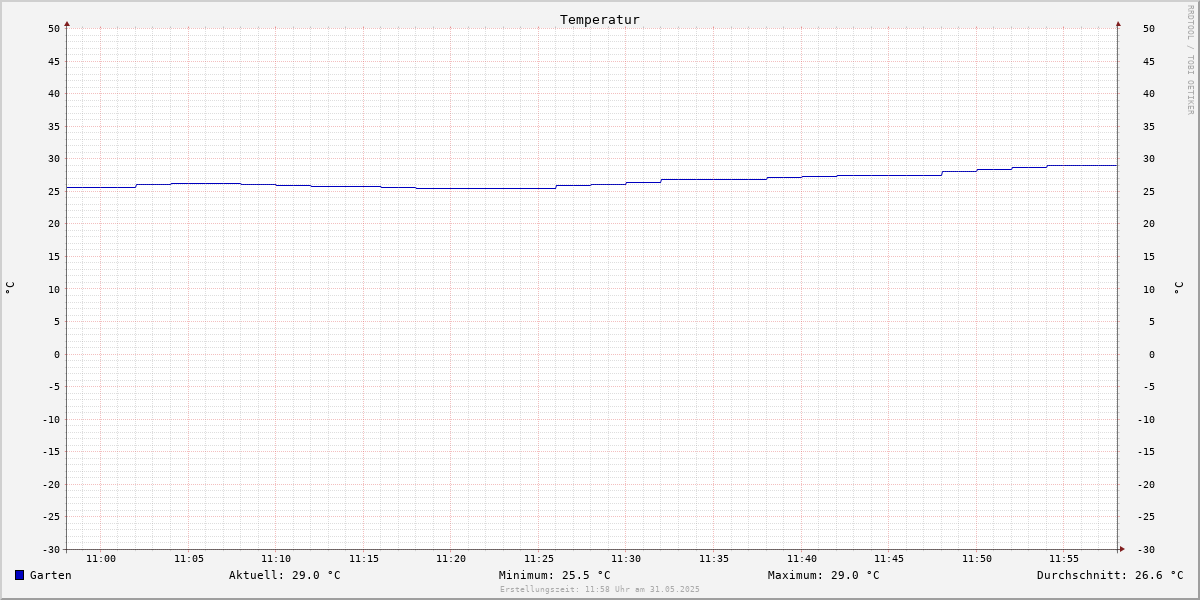This screenshot has width=1200, height=600.
Task: Click the "Maximum: 29.0 °C" statistic
Action: pyautogui.click(x=823, y=575)
